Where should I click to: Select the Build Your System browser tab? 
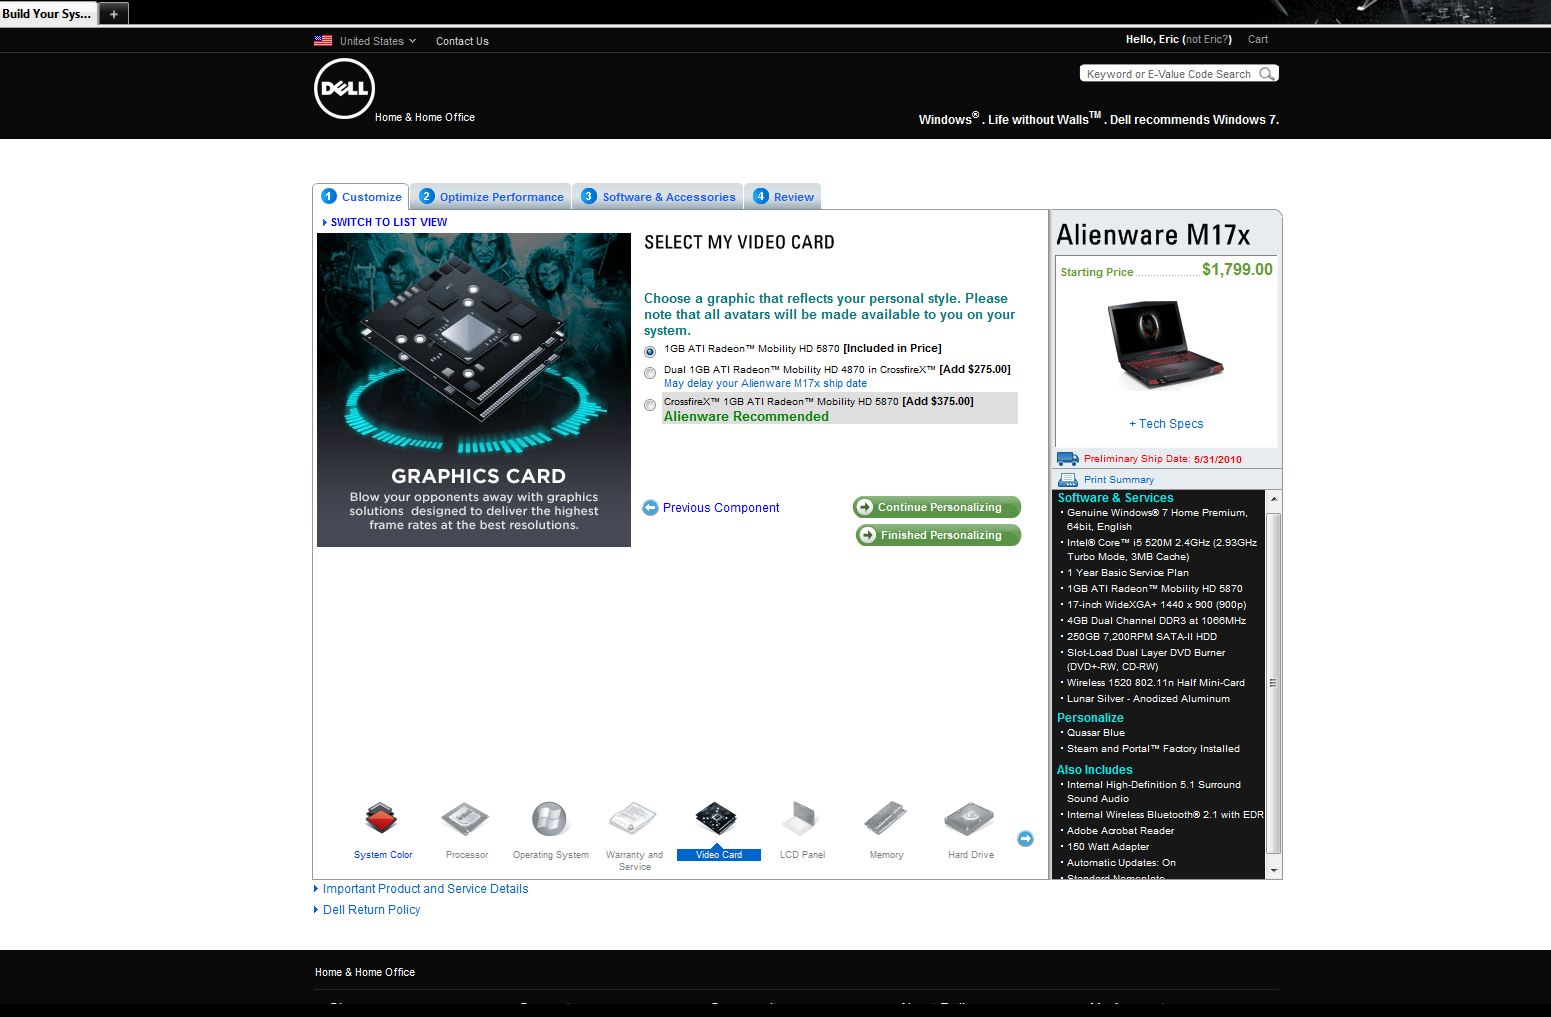(x=48, y=14)
